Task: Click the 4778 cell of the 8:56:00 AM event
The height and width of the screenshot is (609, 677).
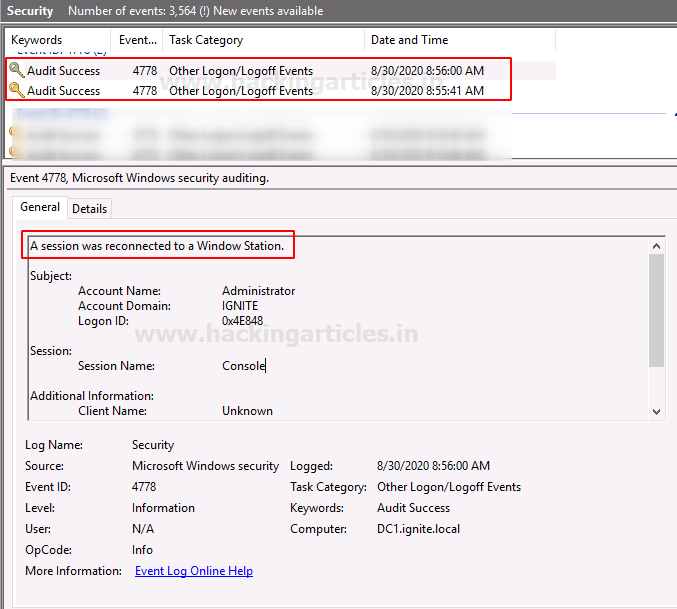Action: point(145,70)
